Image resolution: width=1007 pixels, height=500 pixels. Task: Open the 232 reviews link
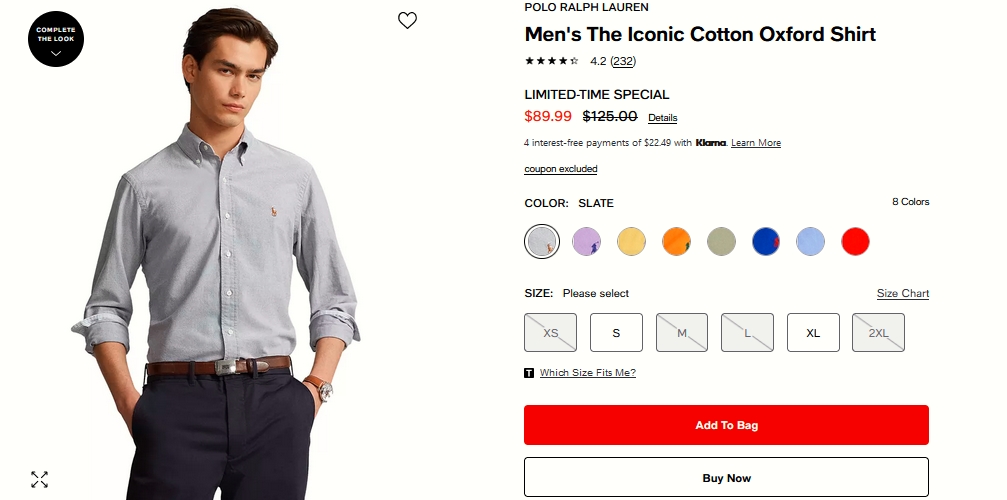pos(623,61)
